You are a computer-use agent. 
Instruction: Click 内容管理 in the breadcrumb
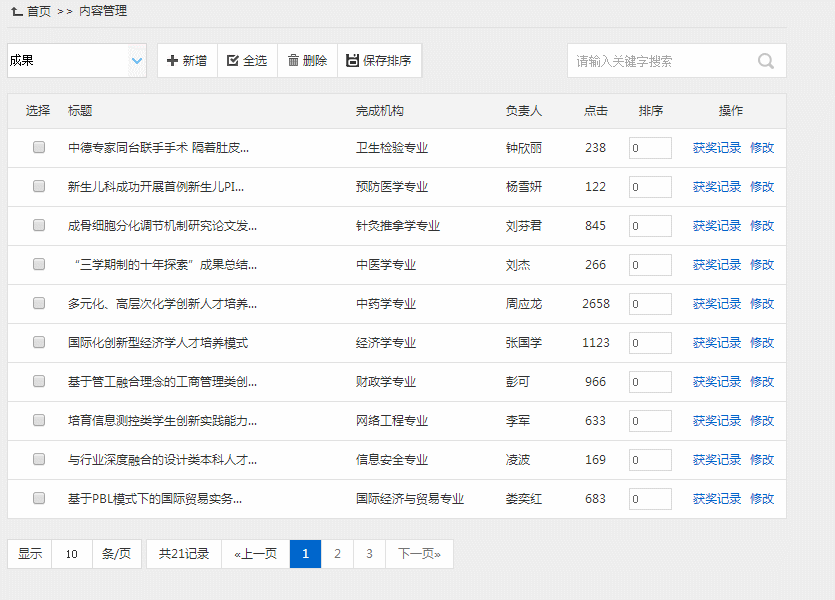[x=103, y=11]
